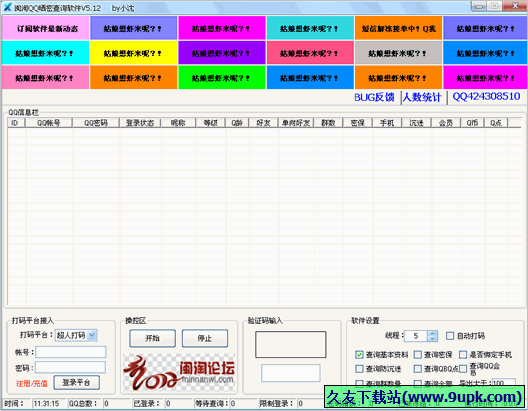Focus the captcha text input field
Screen dimensions: 528x411
coord(291,373)
